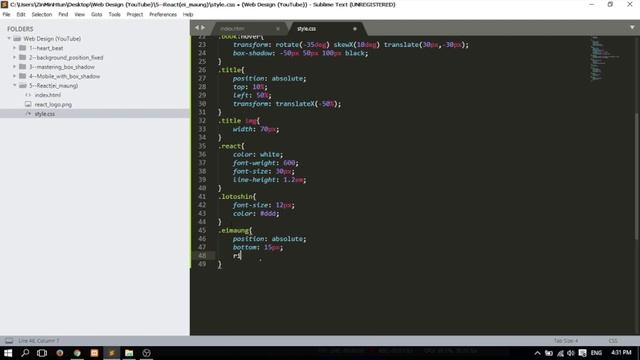Screen dimensions: 640x360
Task: Open the Preferences menu
Action: coord(163,14)
